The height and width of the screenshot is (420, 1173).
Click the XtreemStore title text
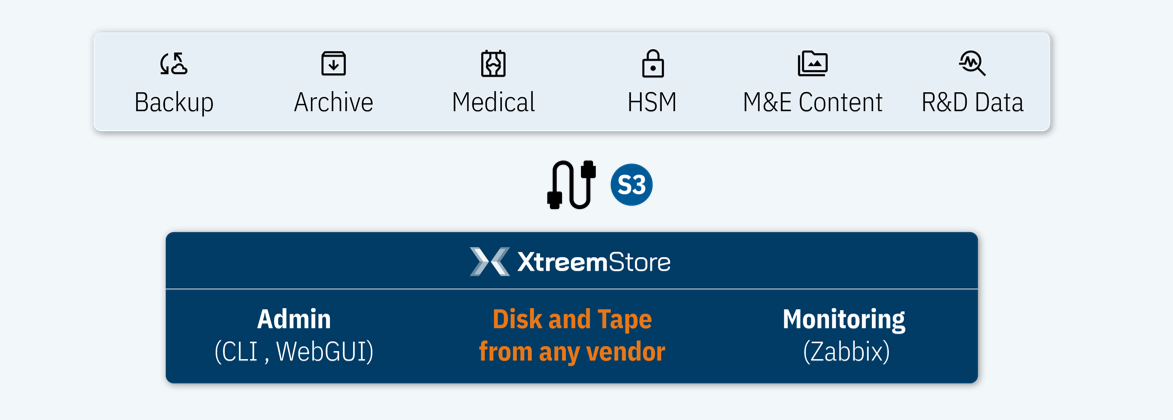pyautogui.click(x=594, y=262)
